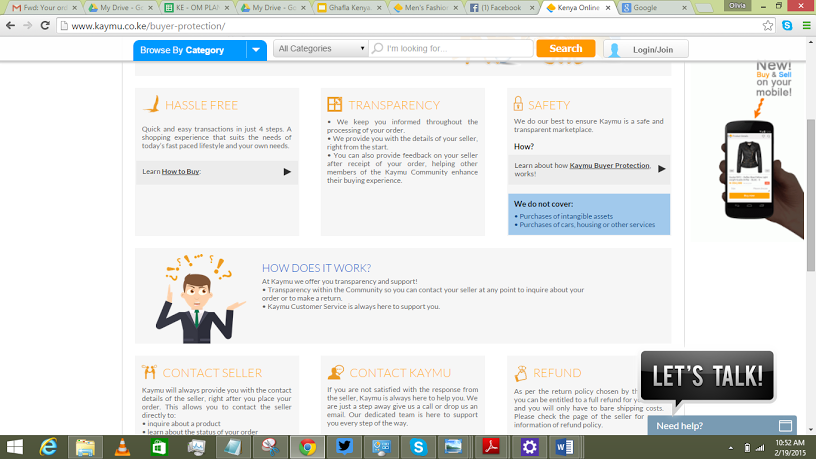This screenshot has height=459, width=816.
Task: Click the Login user avatar icon
Action: (x=614, y=50)
